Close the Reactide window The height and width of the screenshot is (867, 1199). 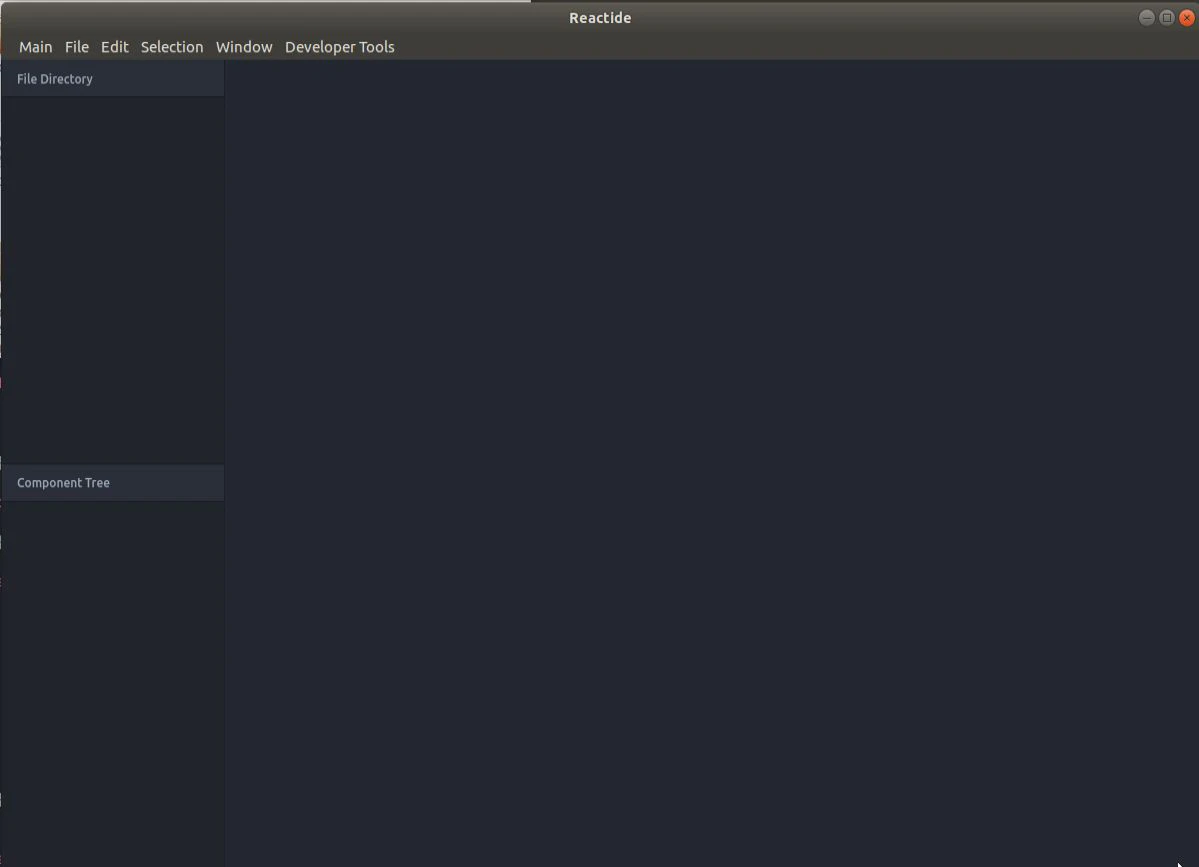[1187, 18]
